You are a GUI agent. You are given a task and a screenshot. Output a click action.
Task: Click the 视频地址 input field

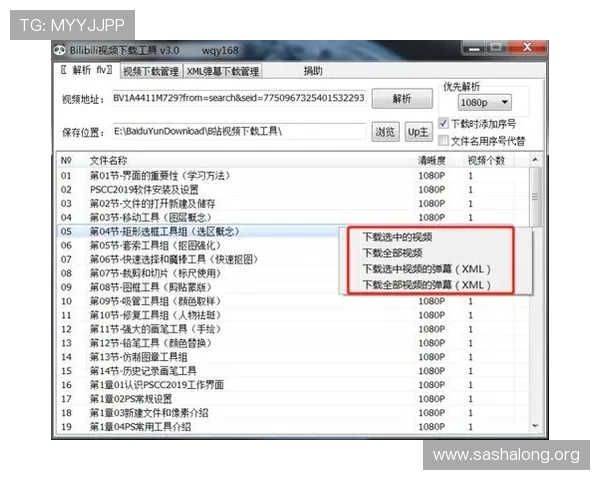tap(239, 98)
